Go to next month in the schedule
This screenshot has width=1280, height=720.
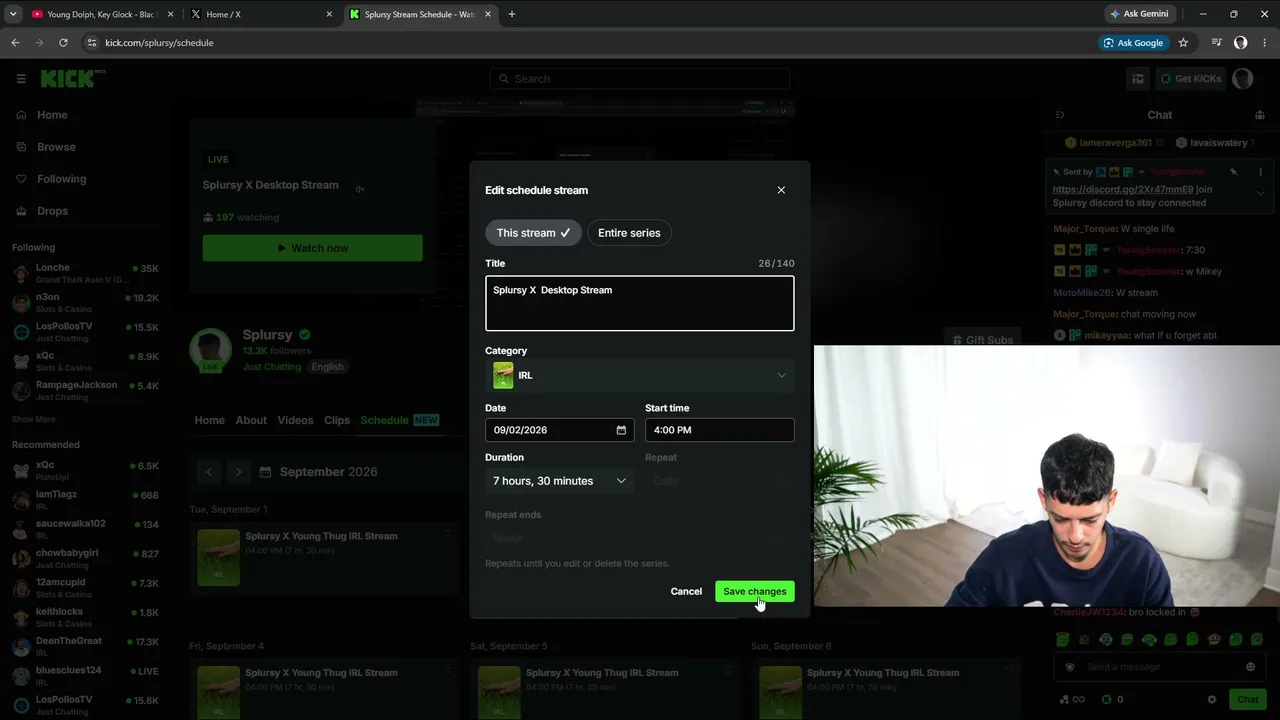238,472
